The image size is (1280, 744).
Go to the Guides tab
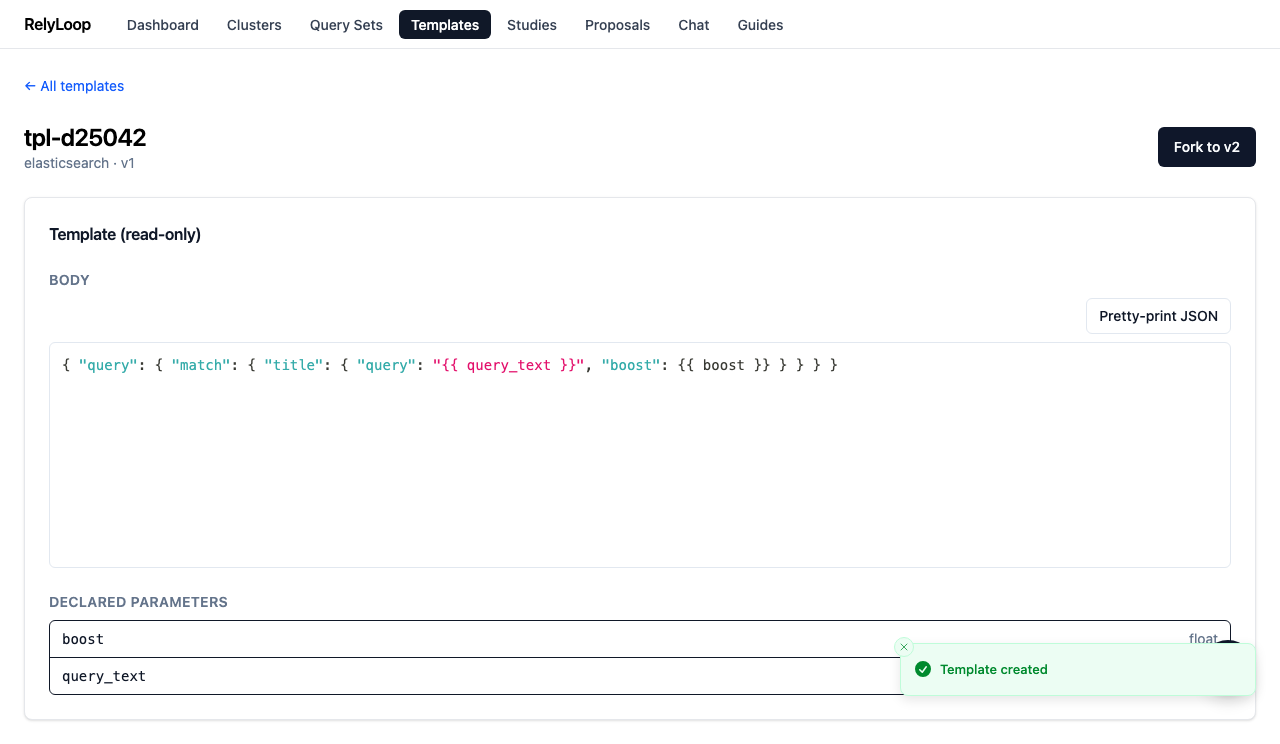760,25
